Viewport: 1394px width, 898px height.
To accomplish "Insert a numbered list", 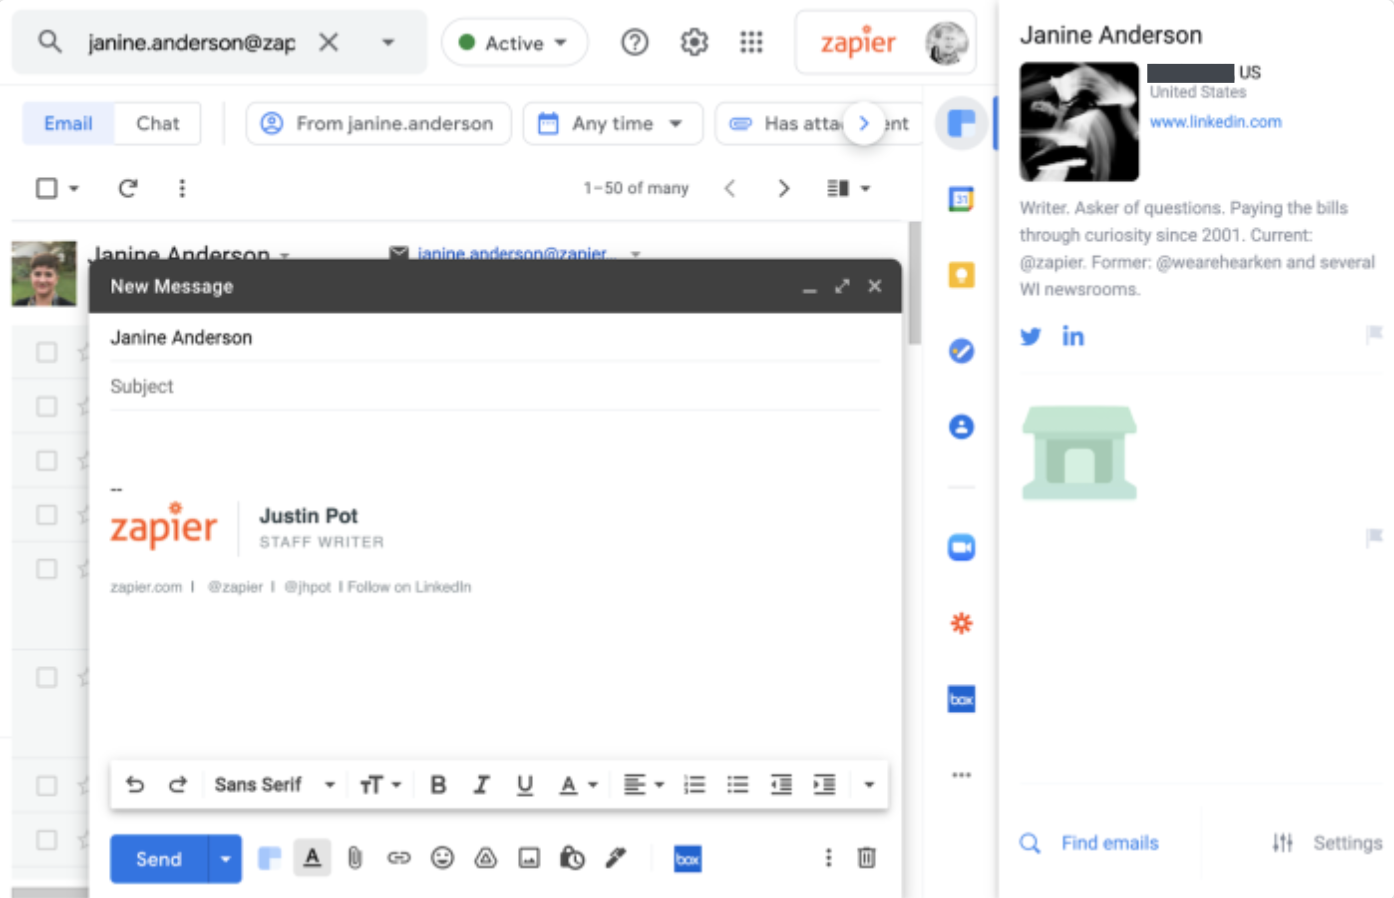I will point(694,785).
